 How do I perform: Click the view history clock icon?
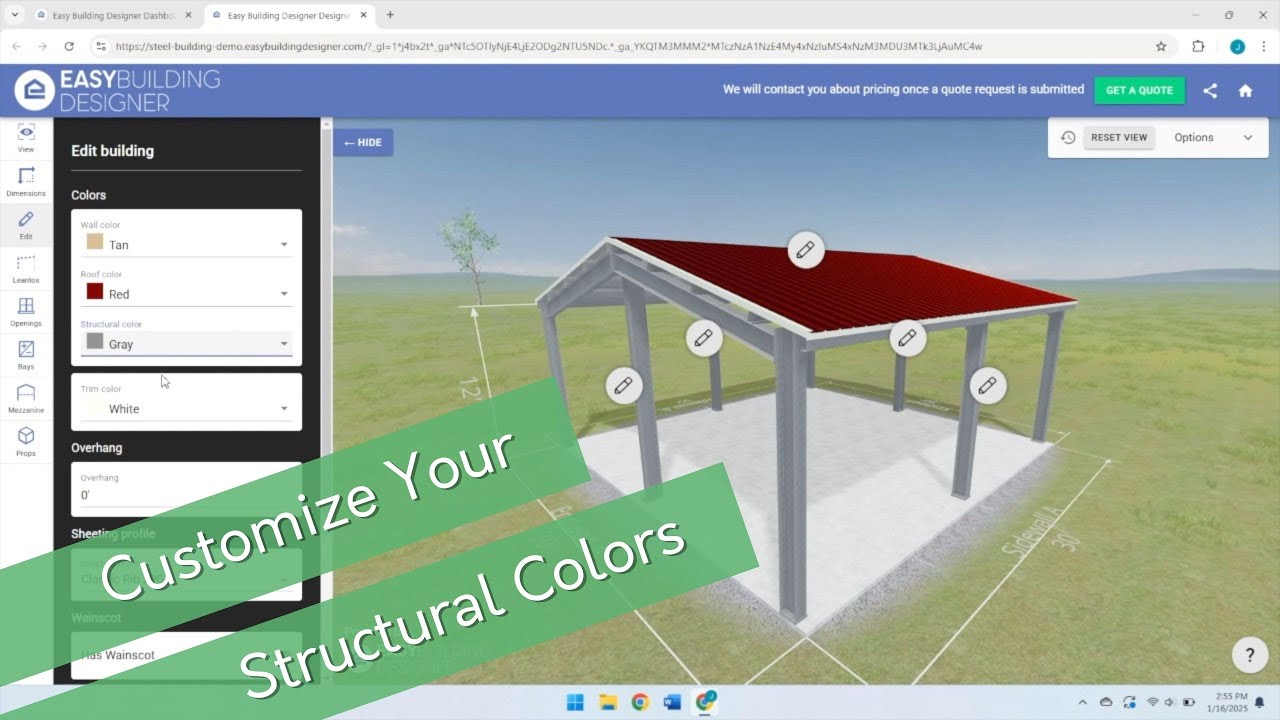click(x=1068, y=138)
